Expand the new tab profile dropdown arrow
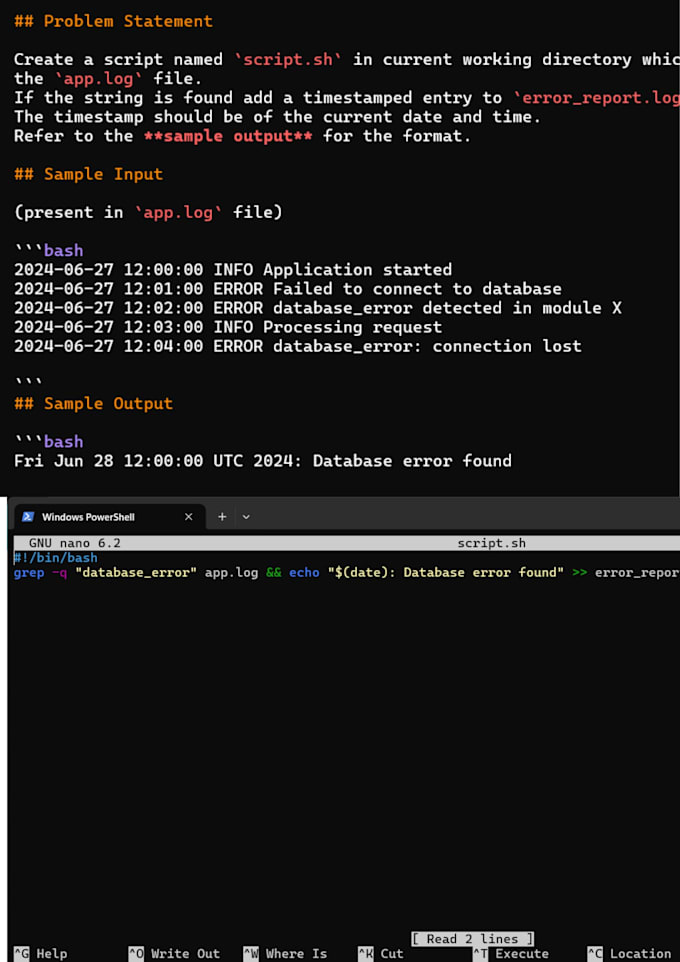This screenshot has width=680, height=962. click(x=246, y=517)
